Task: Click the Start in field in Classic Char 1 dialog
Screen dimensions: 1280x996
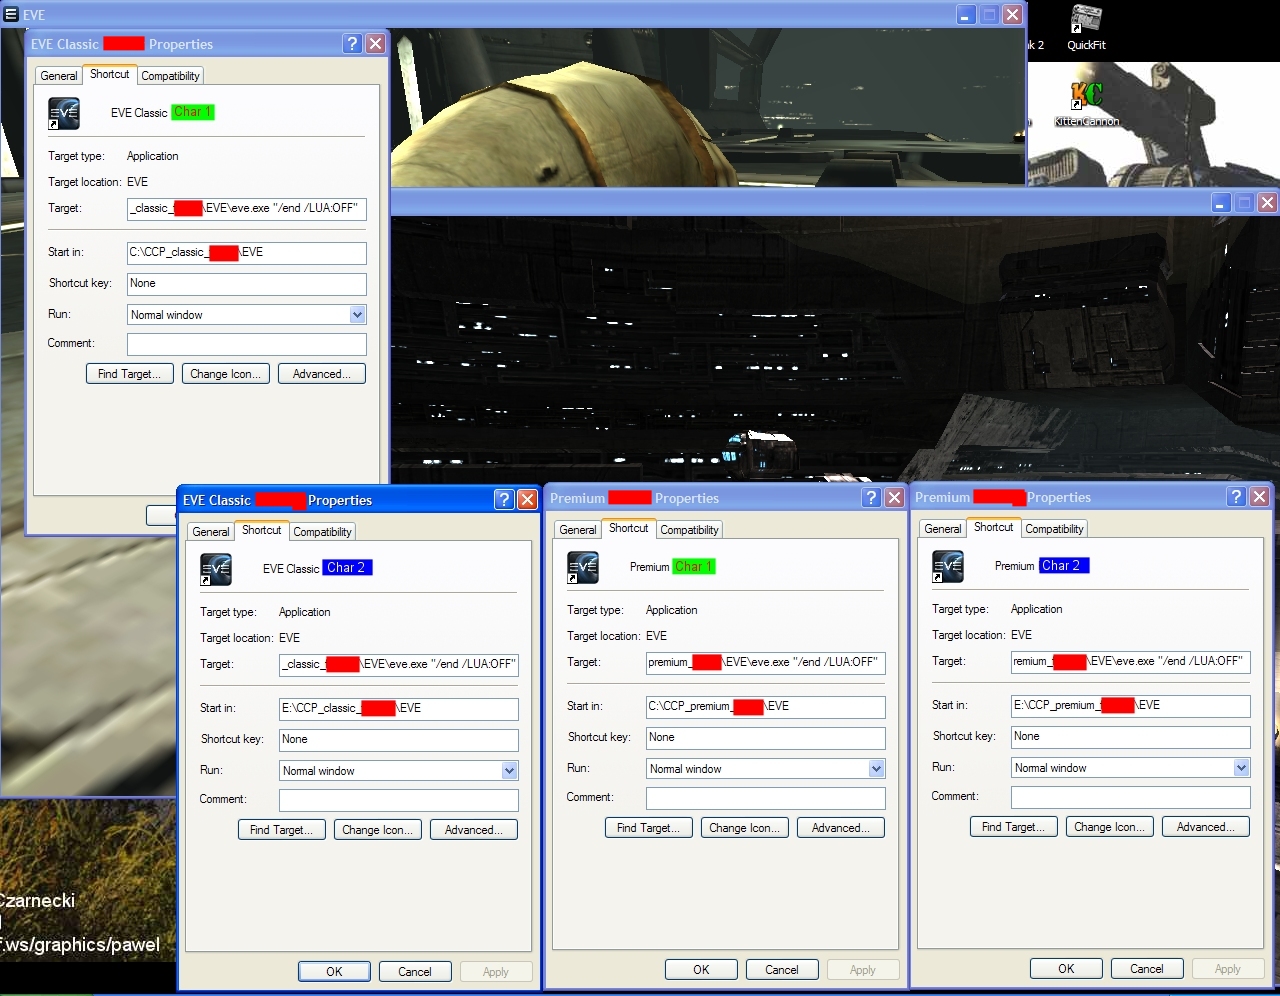Action: (x=247, y=253)
